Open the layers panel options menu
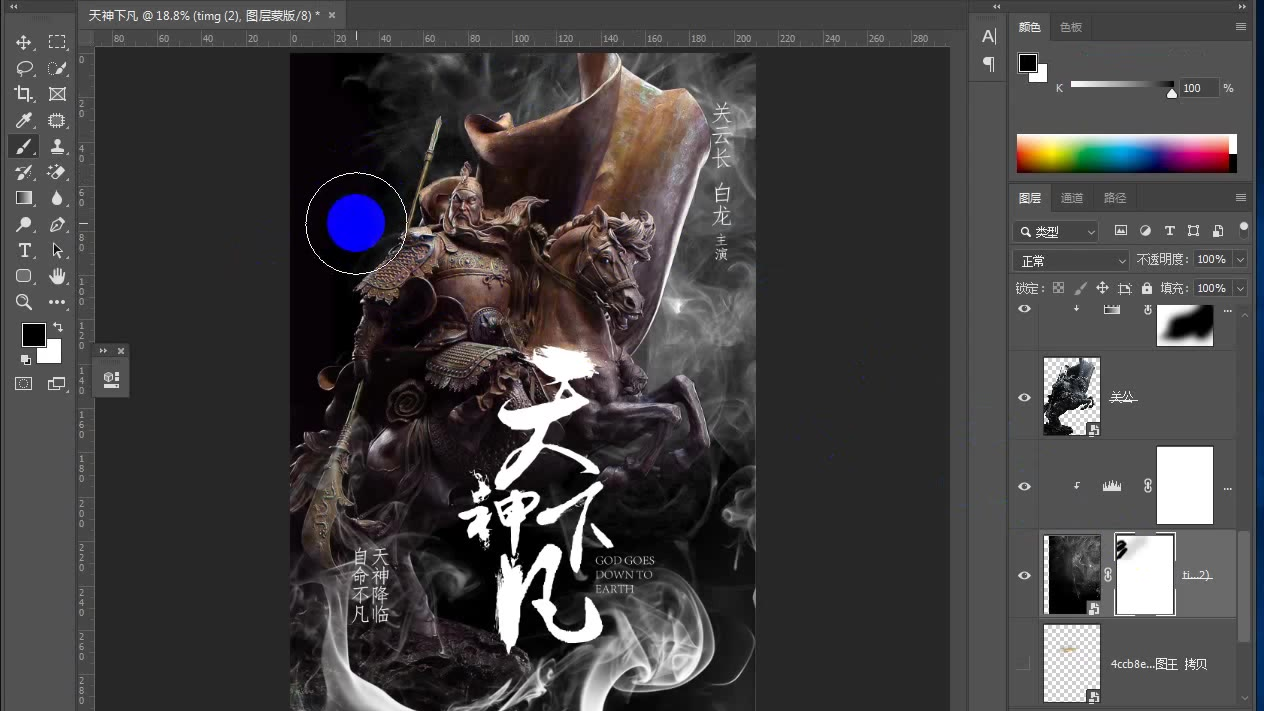Image resolution: width=1264 pixels, height=711 pixels. click(1241, 198)
